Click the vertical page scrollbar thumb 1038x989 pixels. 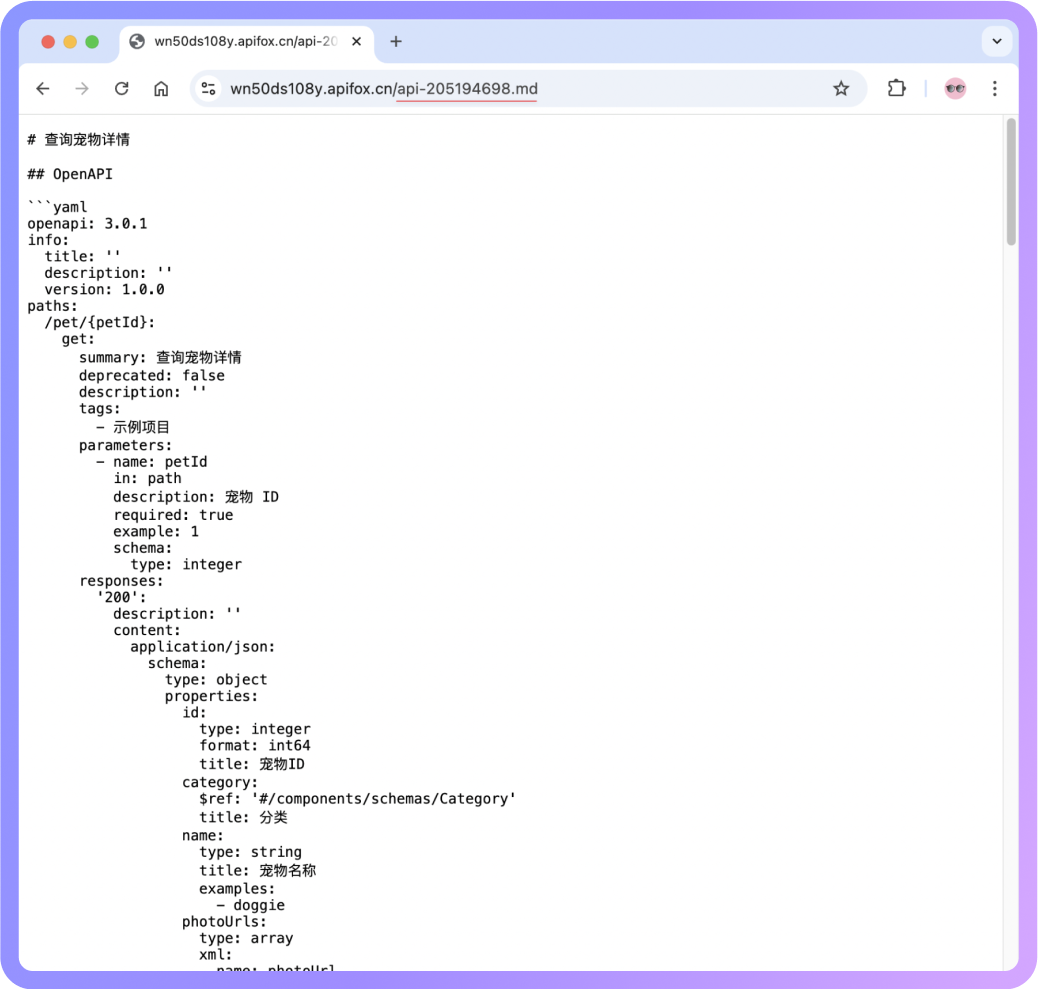tap(1011, 182)
